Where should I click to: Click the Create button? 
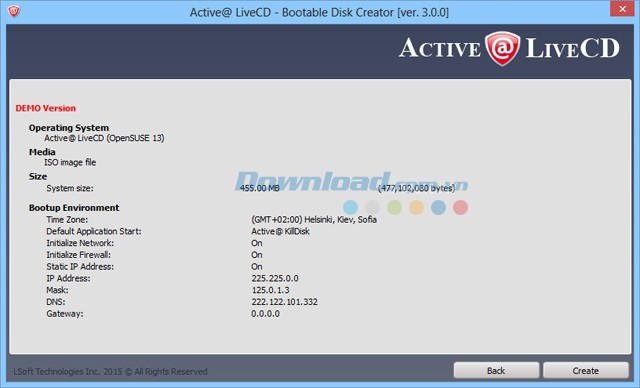tap(586, 370)
